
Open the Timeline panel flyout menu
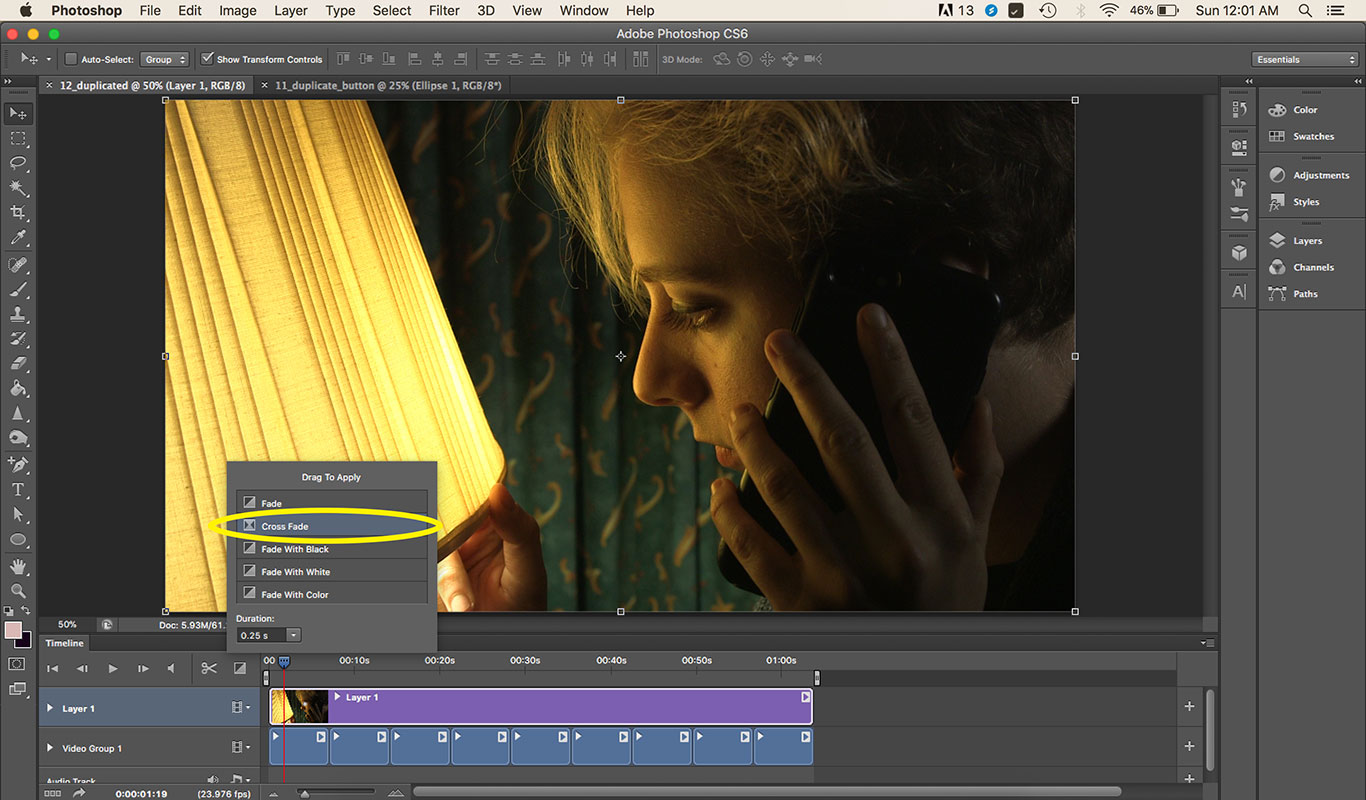1208,643
